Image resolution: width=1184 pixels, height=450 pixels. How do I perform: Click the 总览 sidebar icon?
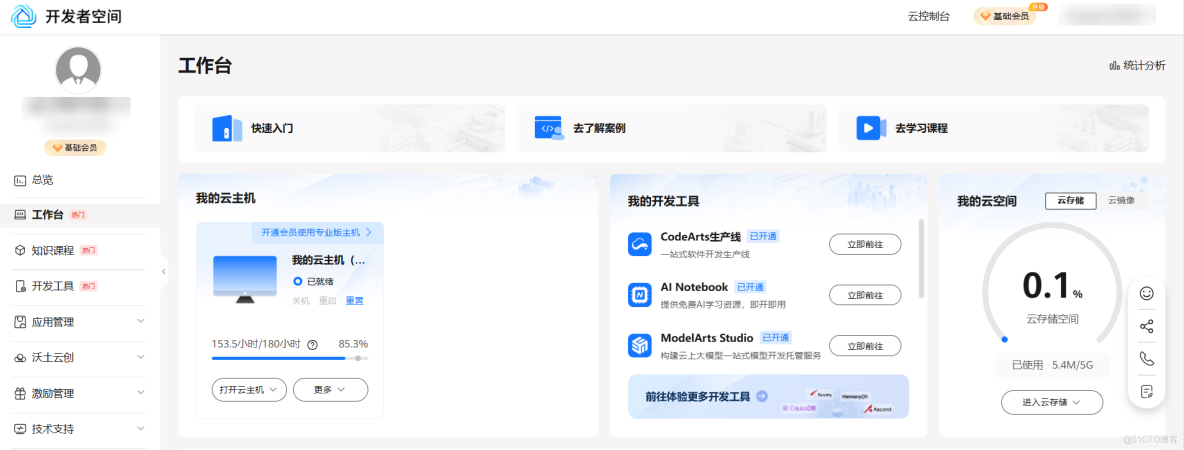(20, 180)
